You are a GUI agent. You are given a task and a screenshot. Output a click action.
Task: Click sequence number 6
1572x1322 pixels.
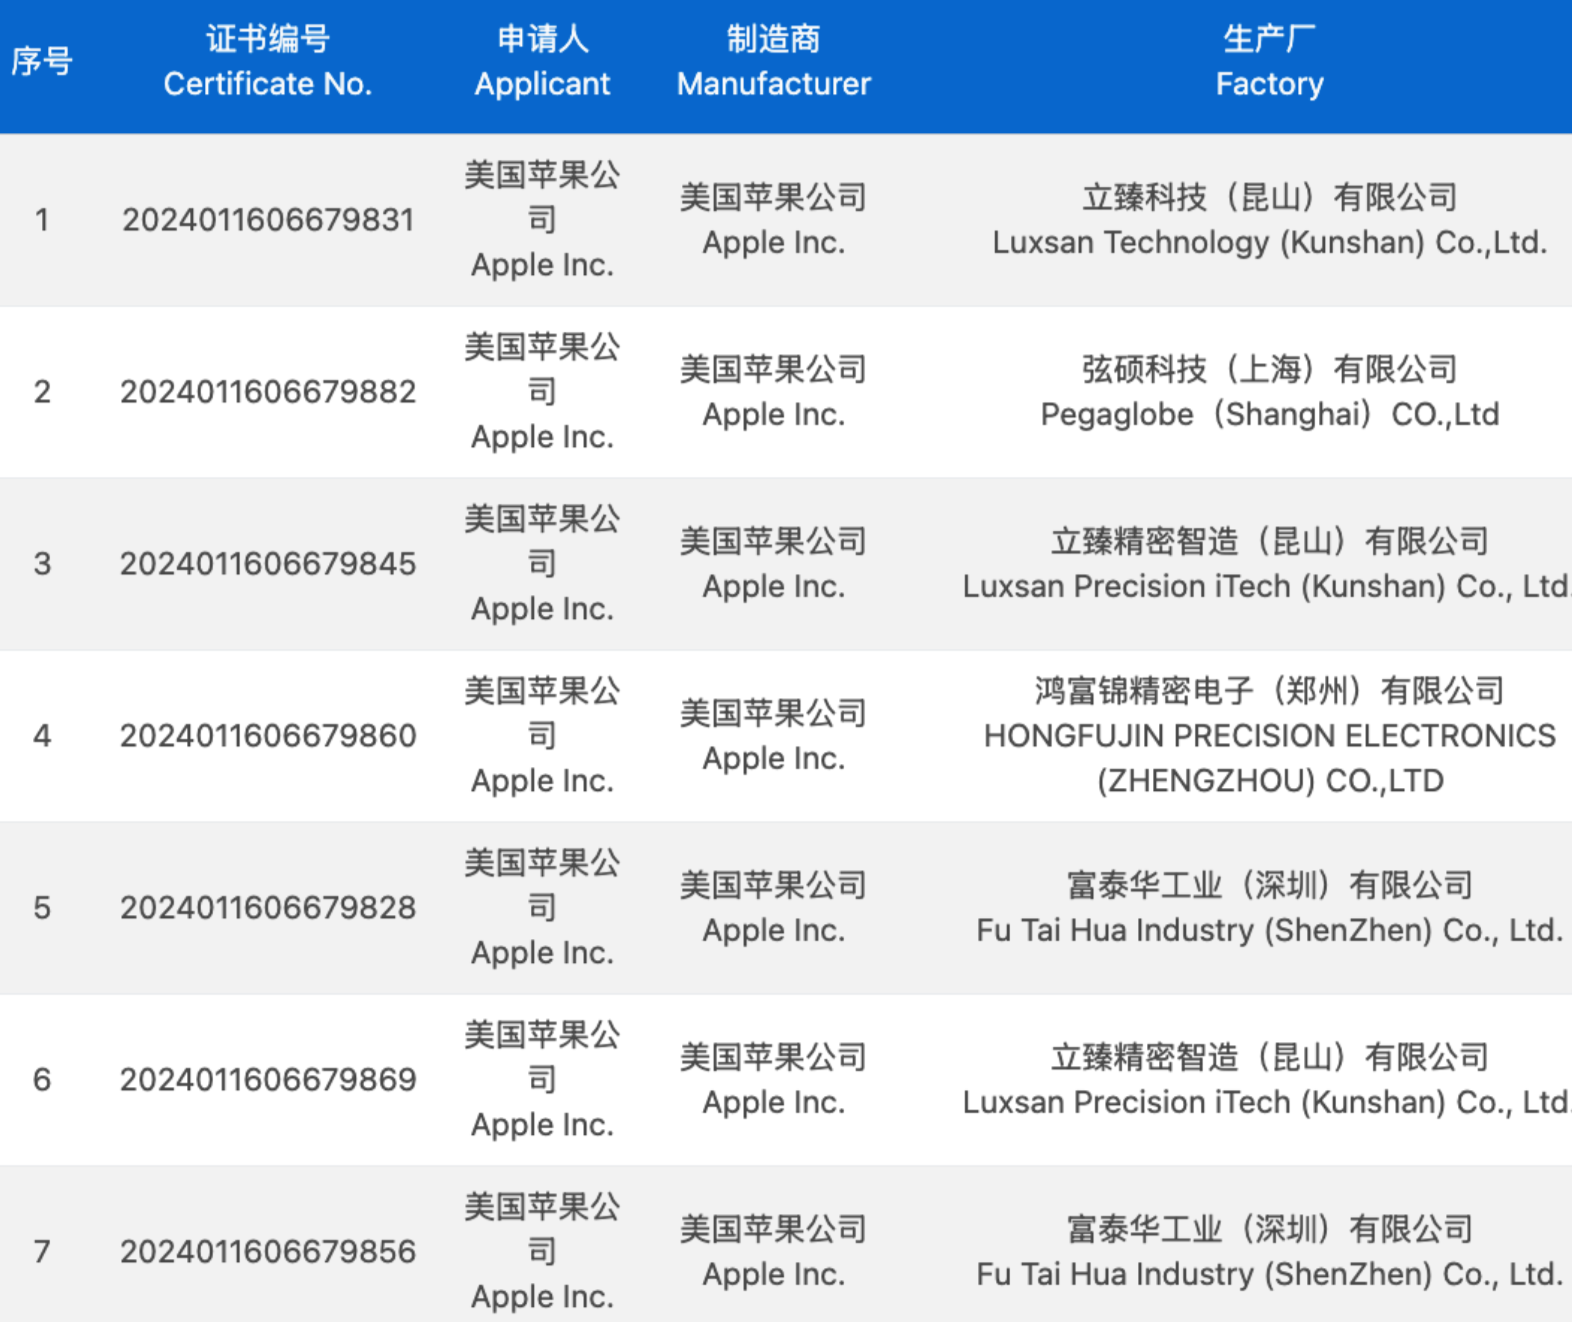42,1080
